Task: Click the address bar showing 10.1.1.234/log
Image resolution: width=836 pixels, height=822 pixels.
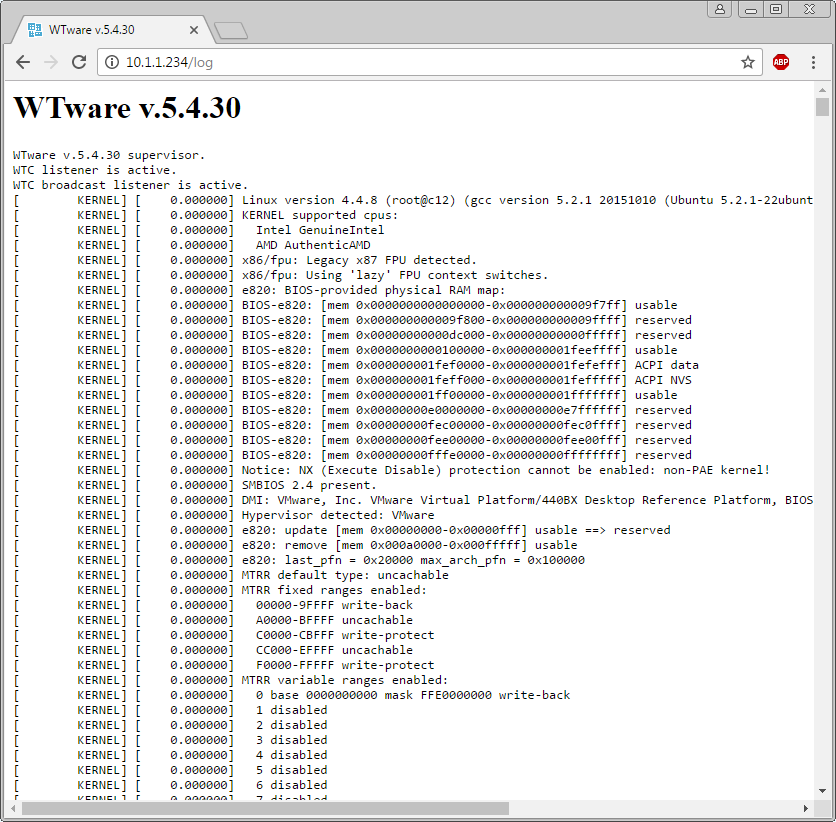Action: pyautogui.click(x=420, y=62)
